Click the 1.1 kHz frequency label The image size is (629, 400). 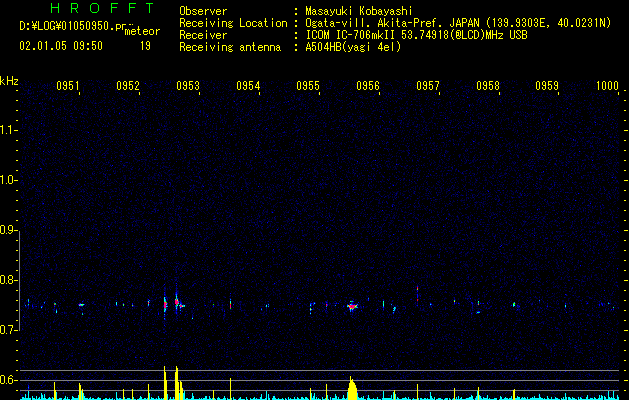(9, 130)
